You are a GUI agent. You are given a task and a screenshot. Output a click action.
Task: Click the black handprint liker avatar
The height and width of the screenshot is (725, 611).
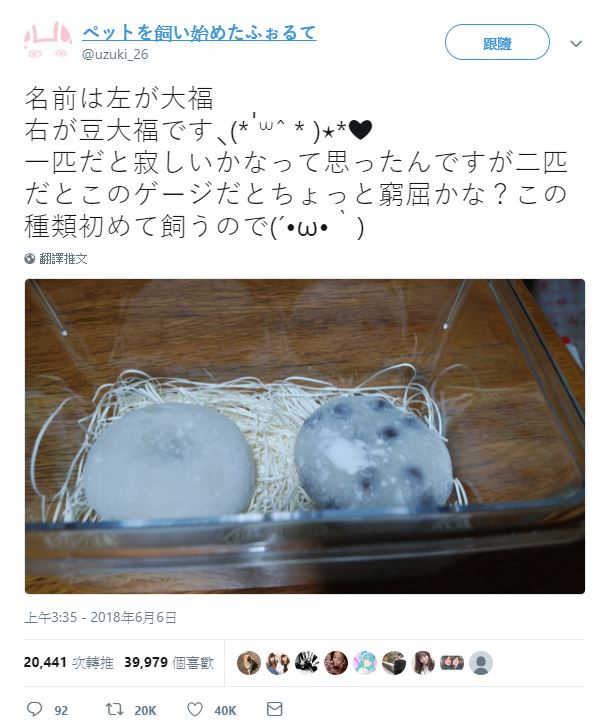pos(307,663)
